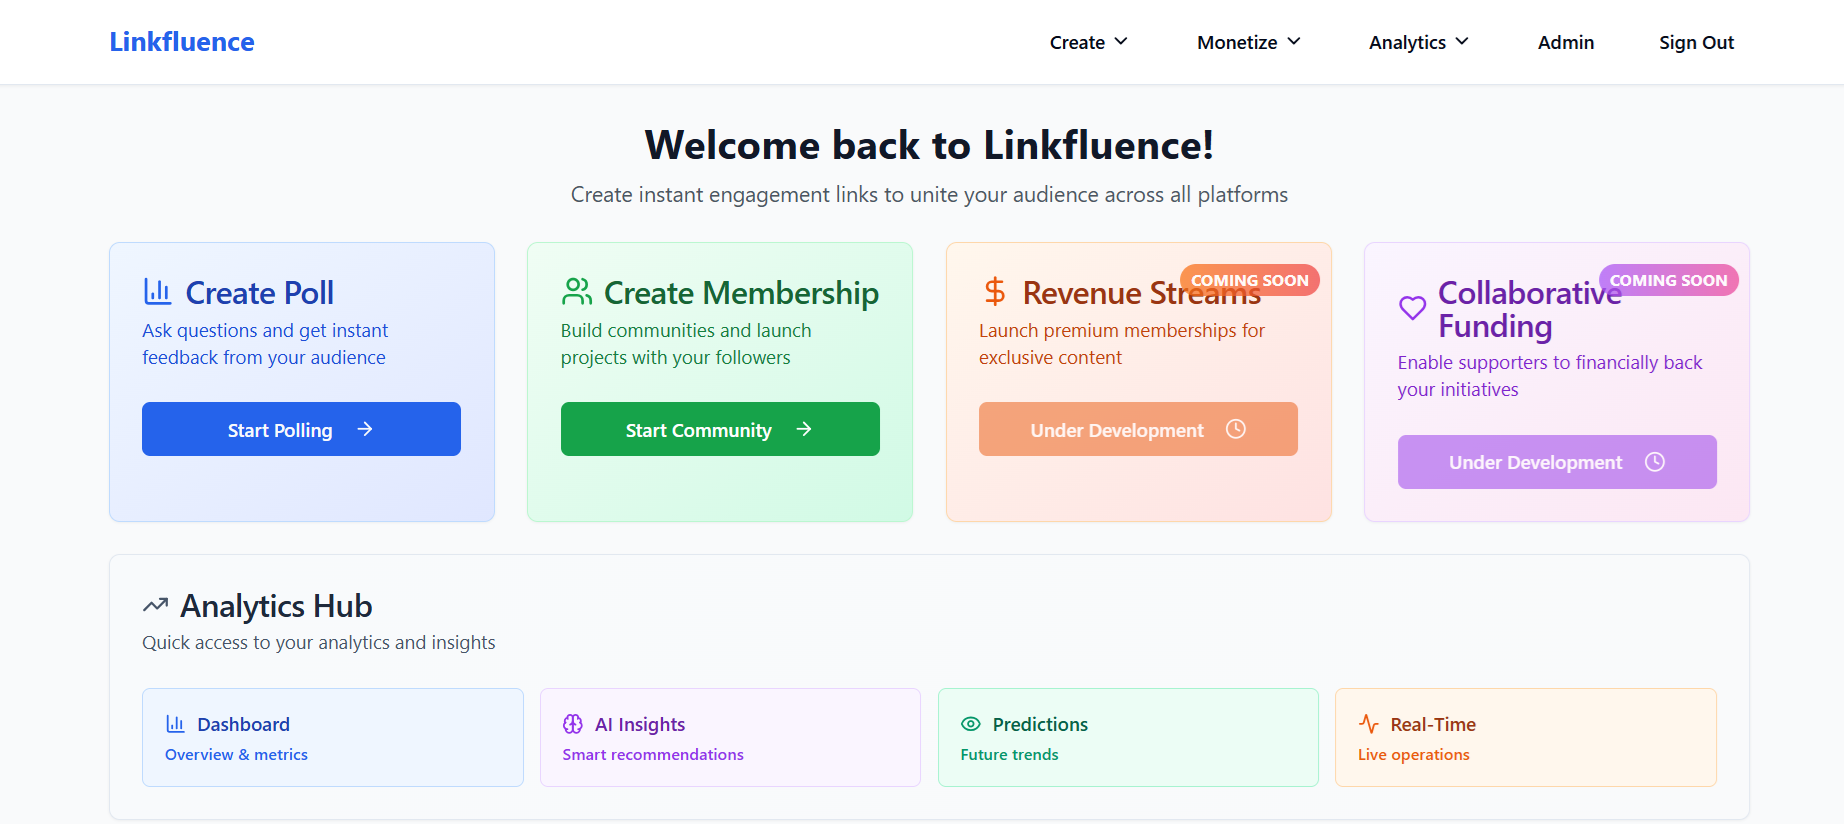Click the Real-Time activity pulse icon
The height and width of the screenshot is (824, 1844).
point(1368,724)
